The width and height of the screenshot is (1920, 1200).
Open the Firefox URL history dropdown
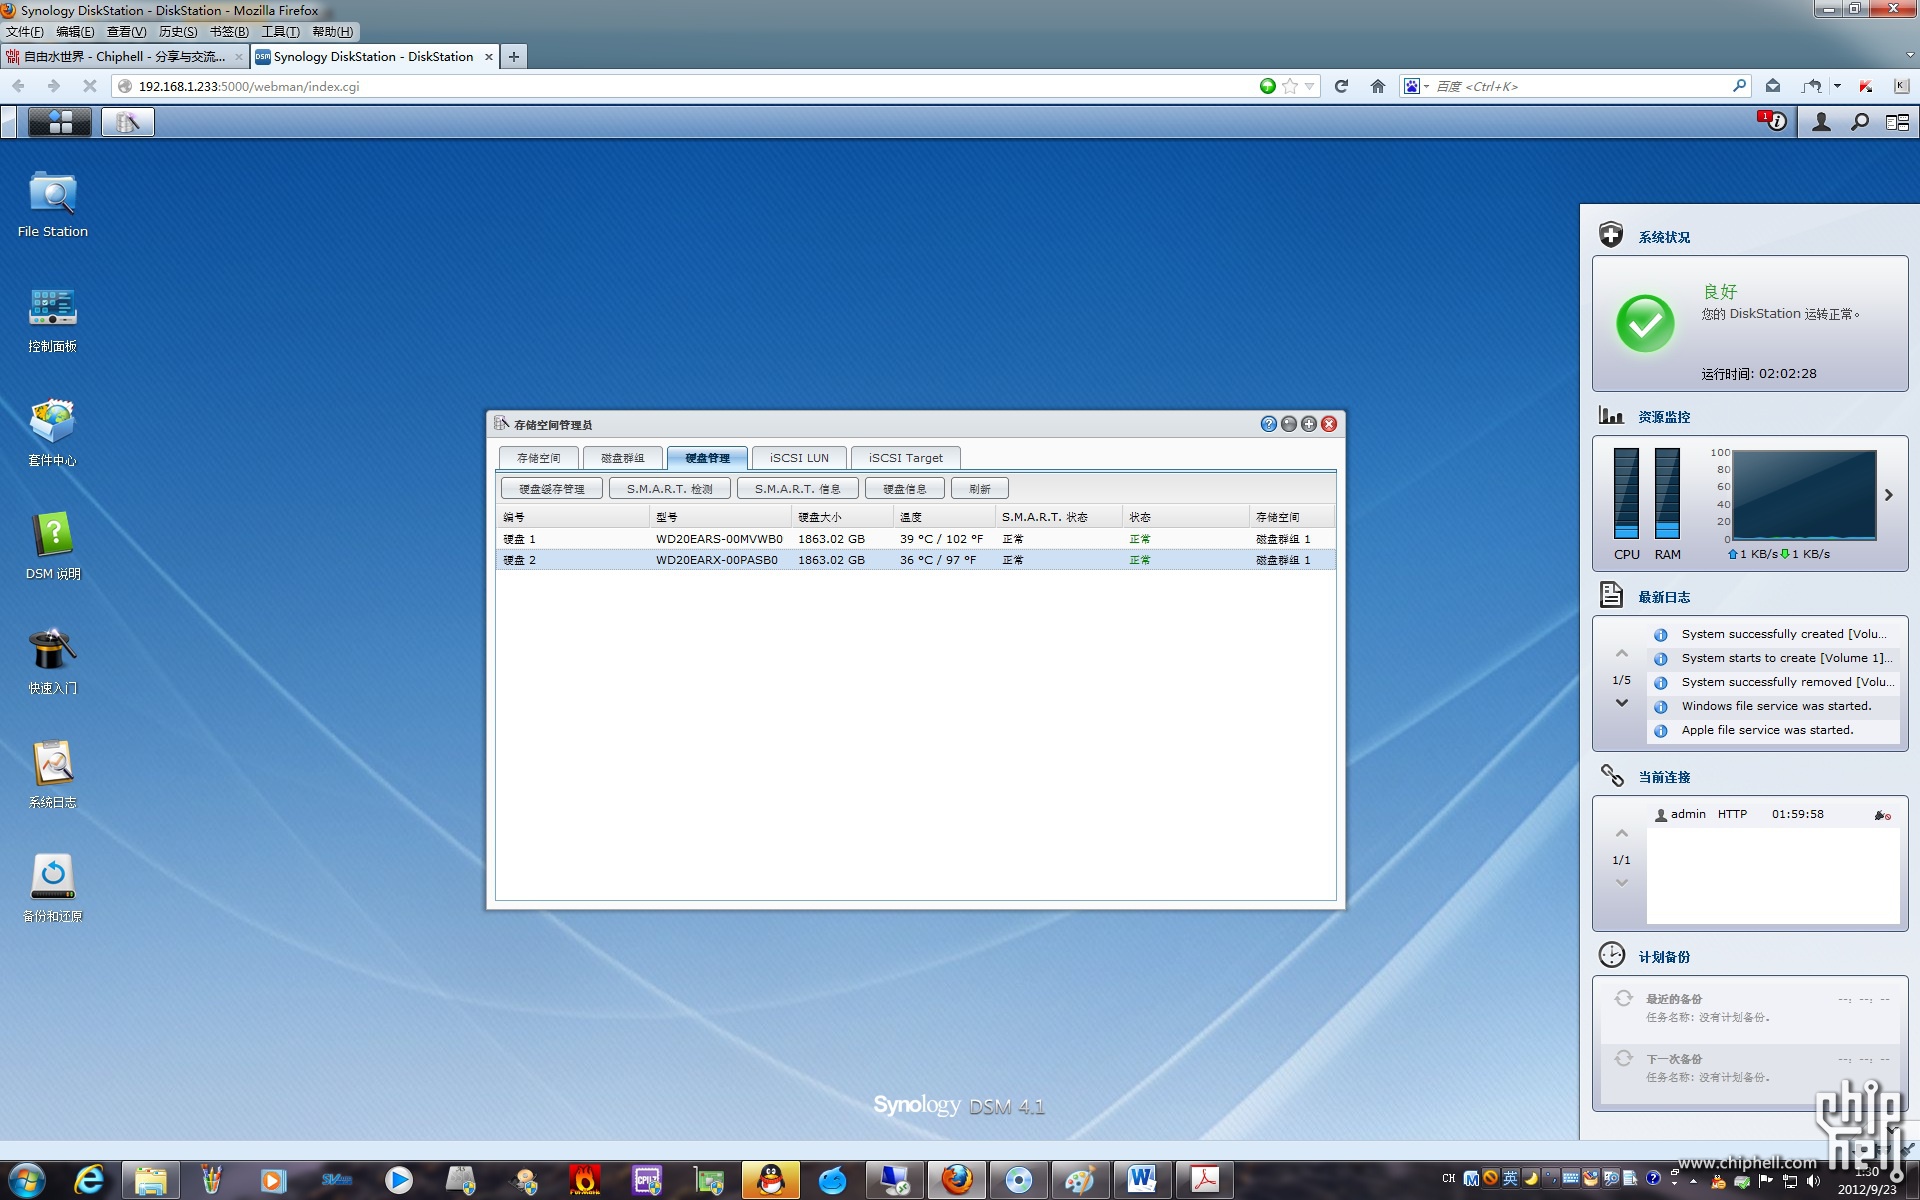coord(1309,86)
